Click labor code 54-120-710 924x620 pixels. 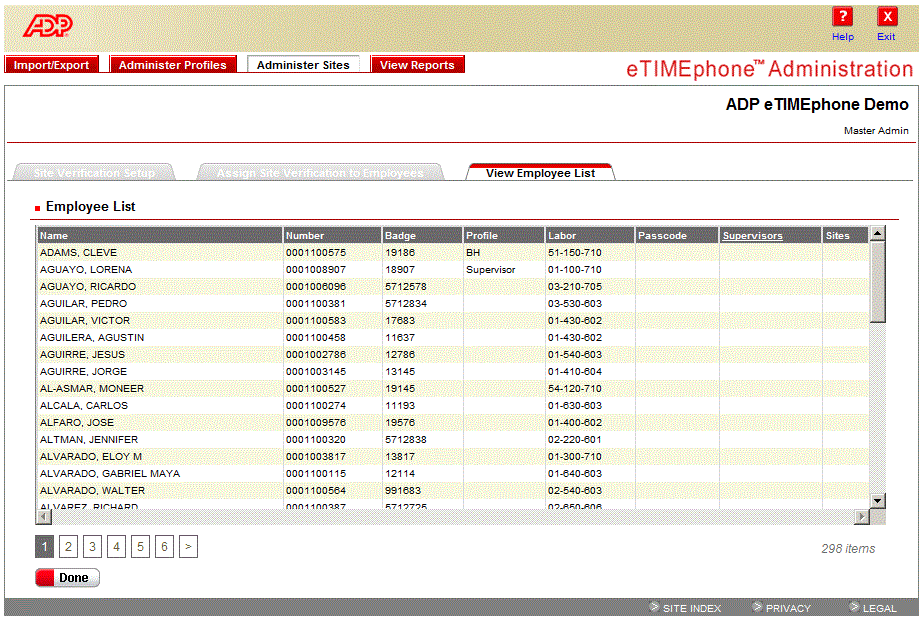click(575, 389)
